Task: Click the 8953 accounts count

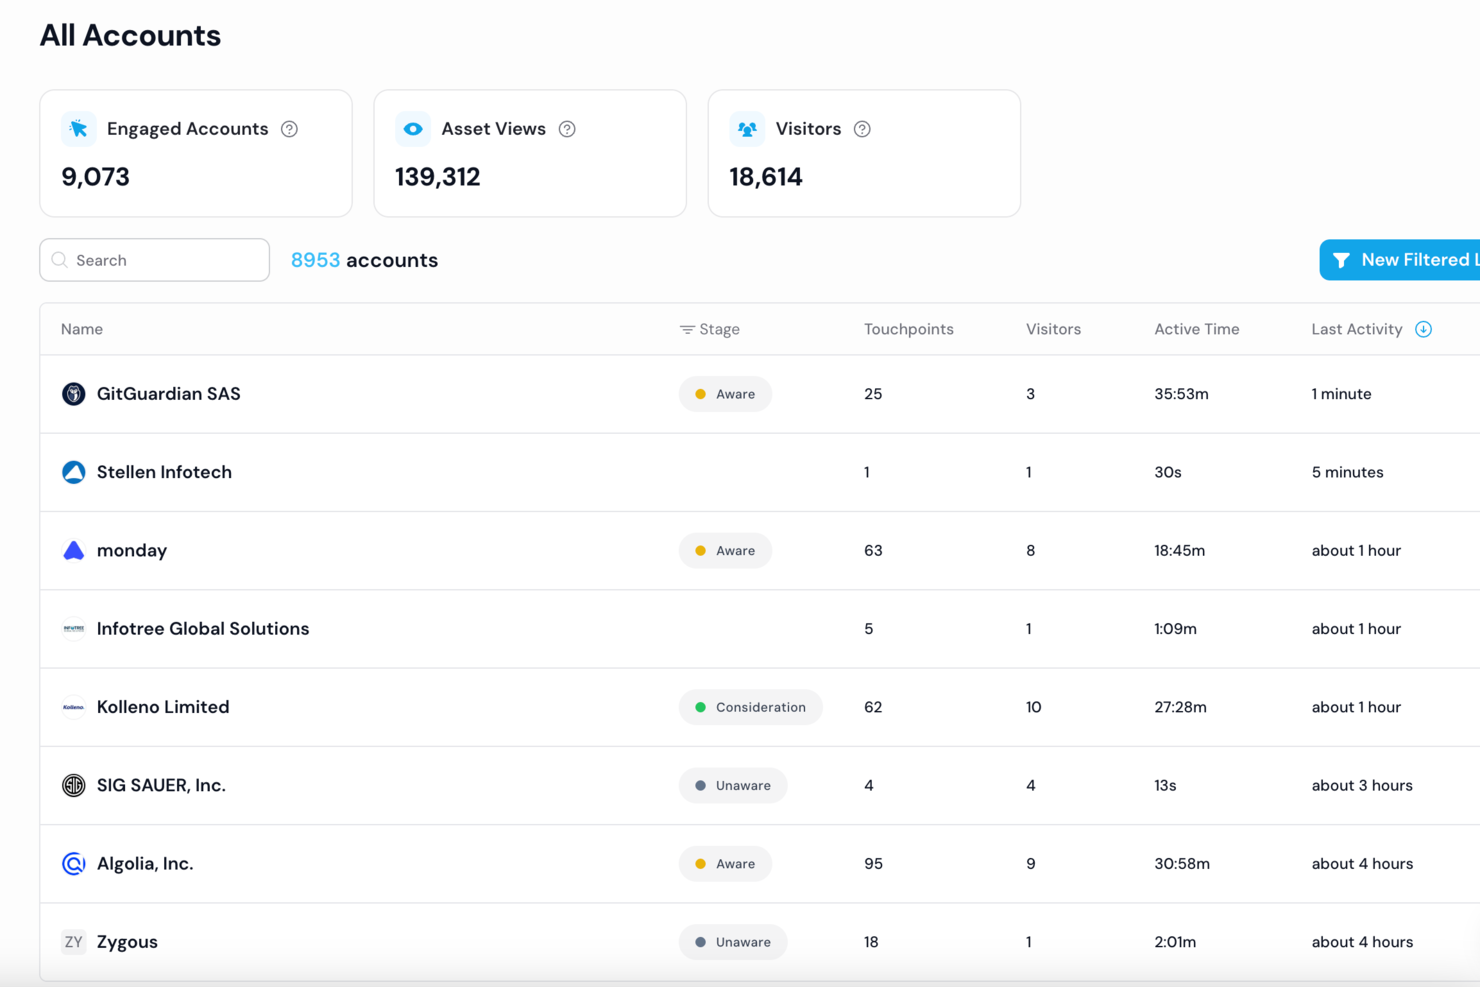Action: 364,260
